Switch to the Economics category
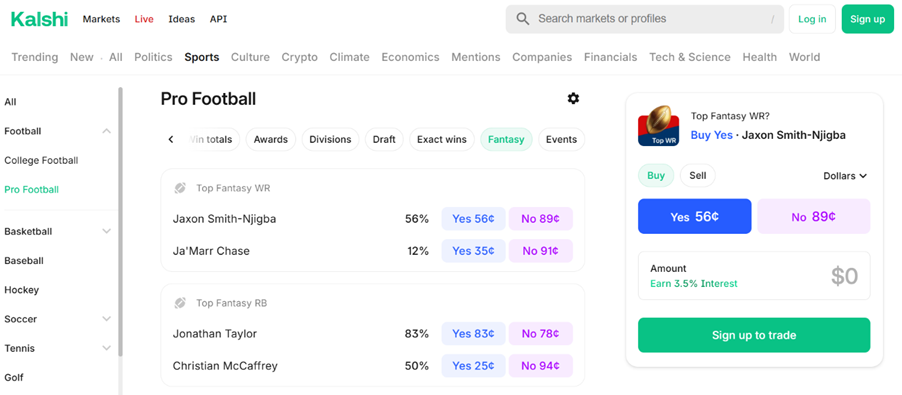Screen dimensions: 902x395 pyautogui.click(x=410, y=57)
